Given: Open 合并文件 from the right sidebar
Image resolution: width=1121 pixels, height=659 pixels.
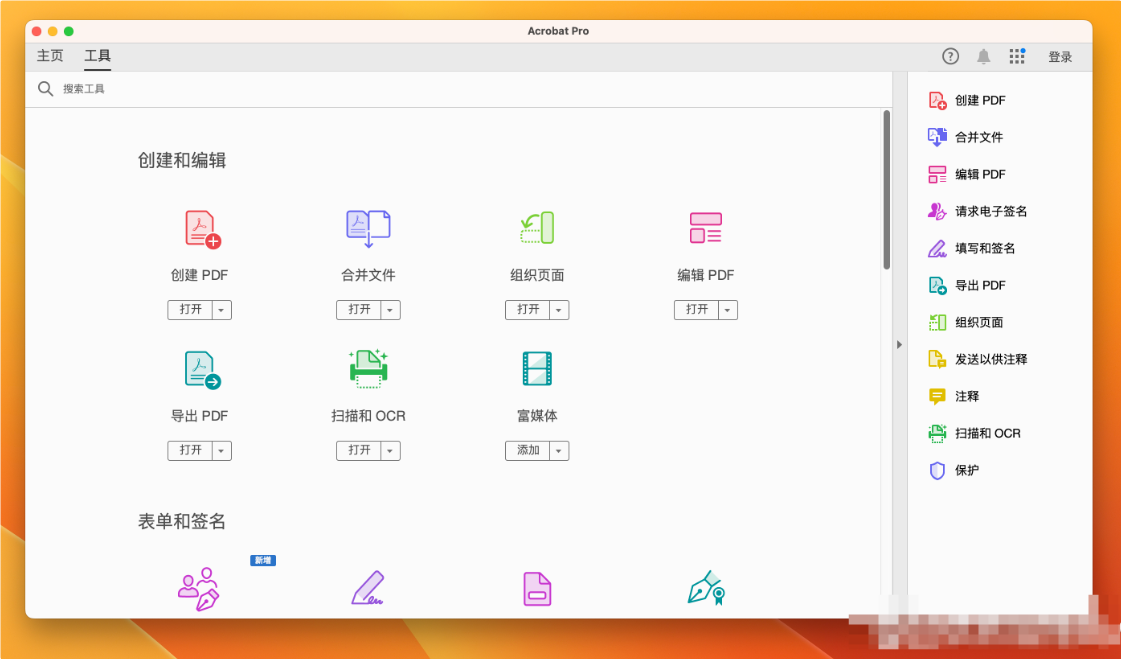Looking at the screenshot, I should [x=965, y=137].
